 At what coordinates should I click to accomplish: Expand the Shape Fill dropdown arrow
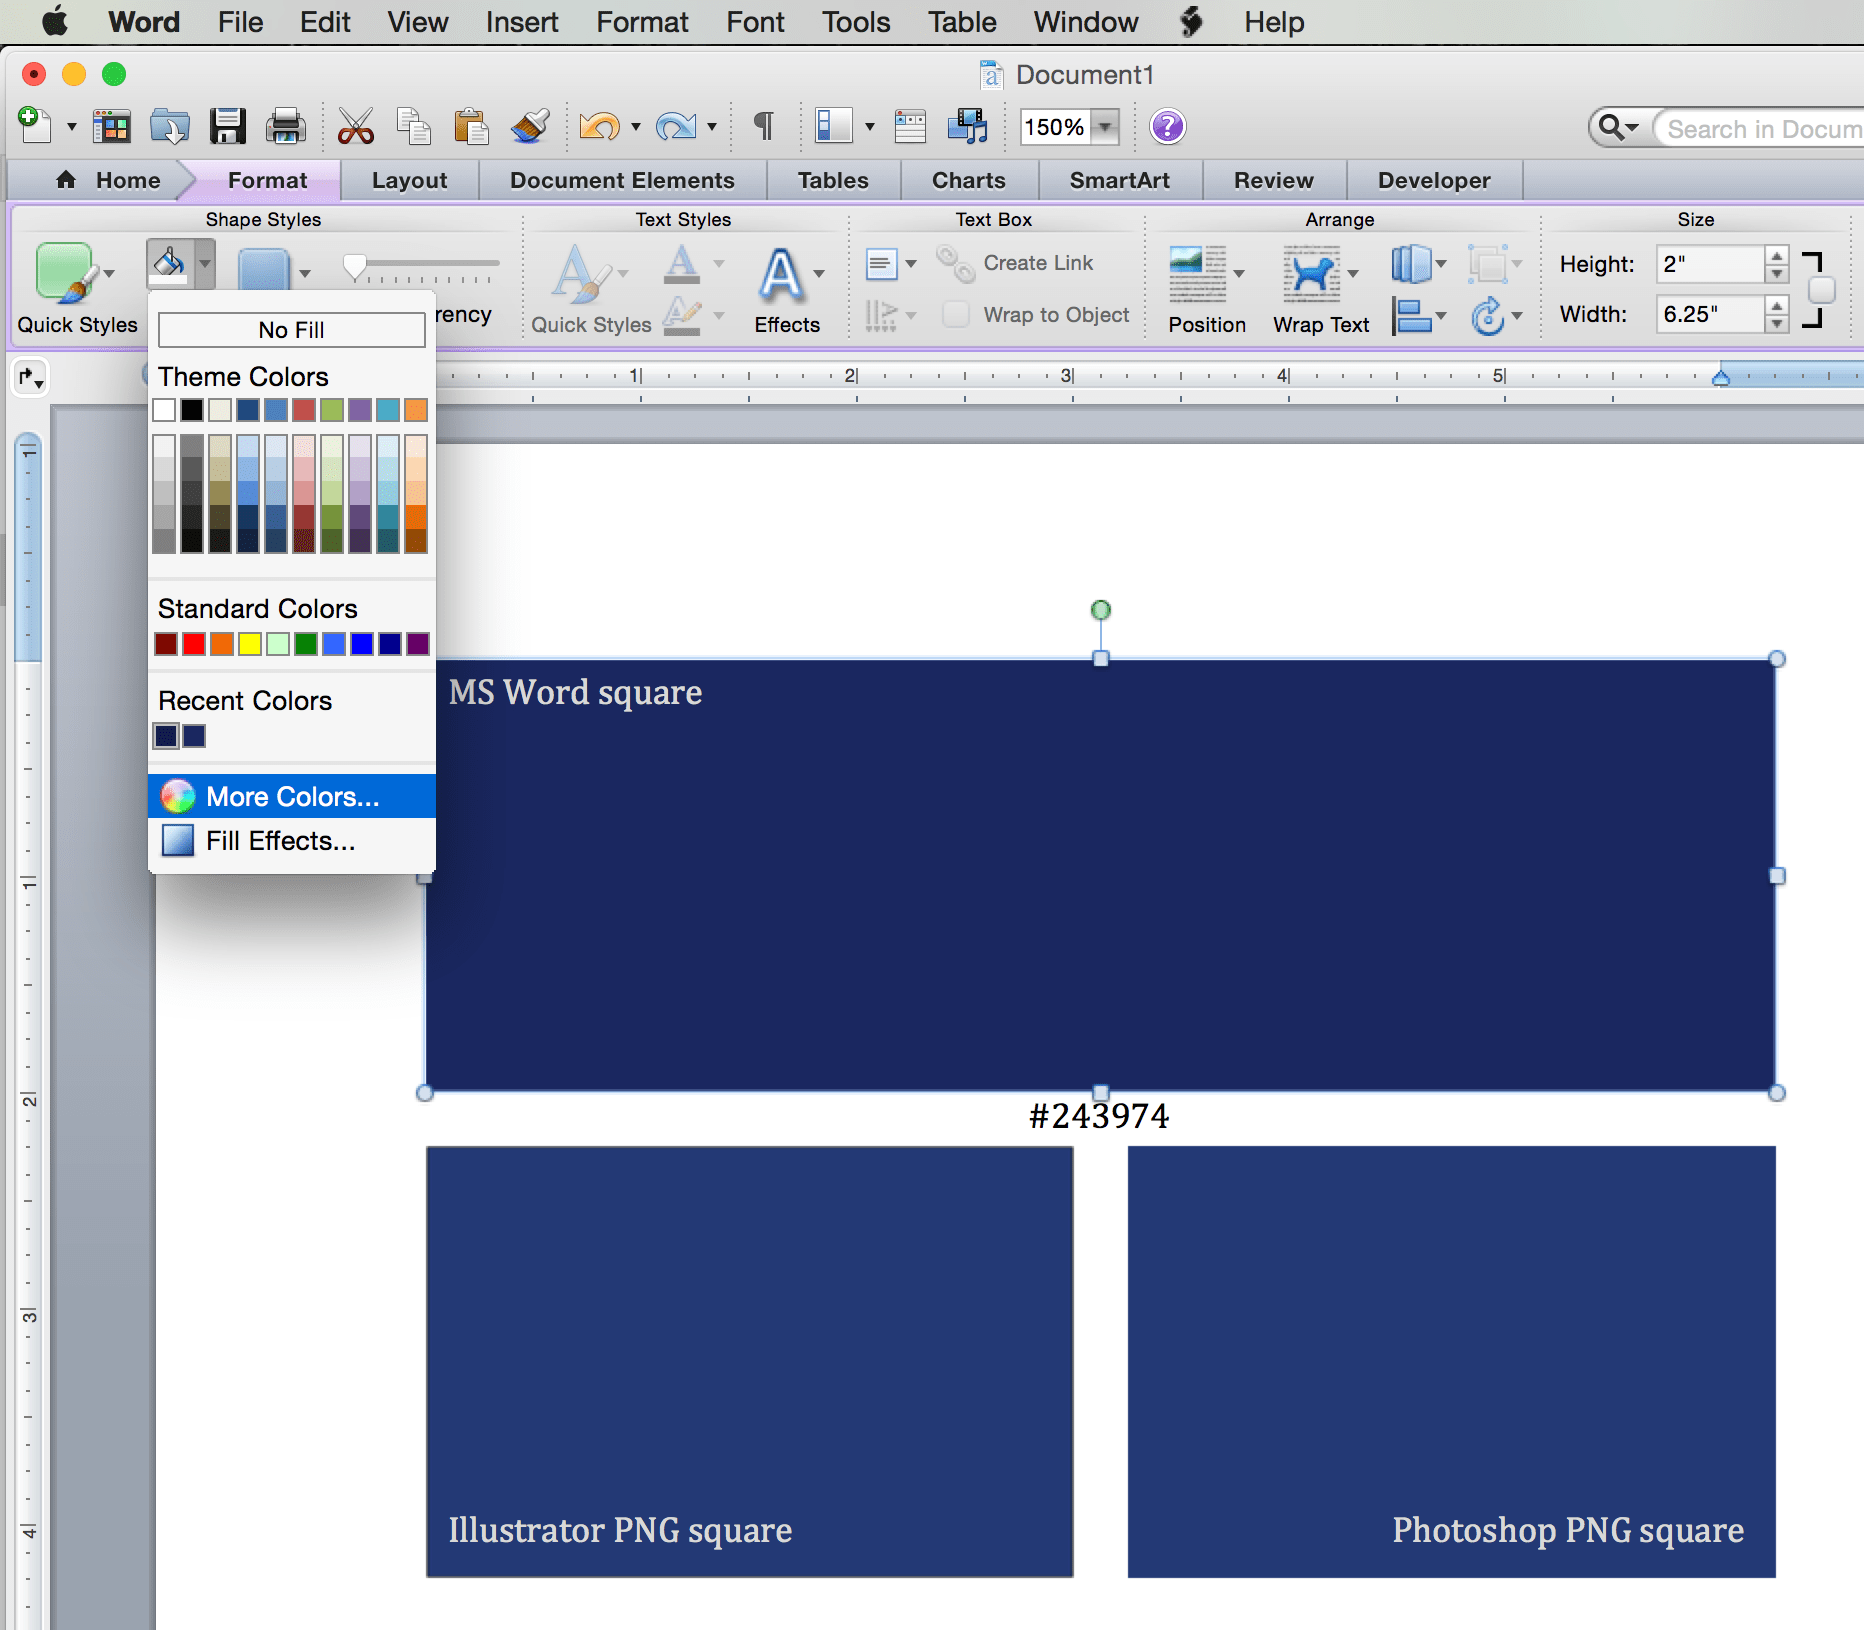click(205, 264)
